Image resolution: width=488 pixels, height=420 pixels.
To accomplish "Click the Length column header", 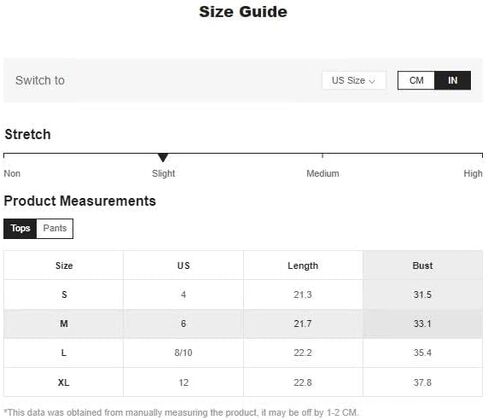I will [x=303, y=265].
